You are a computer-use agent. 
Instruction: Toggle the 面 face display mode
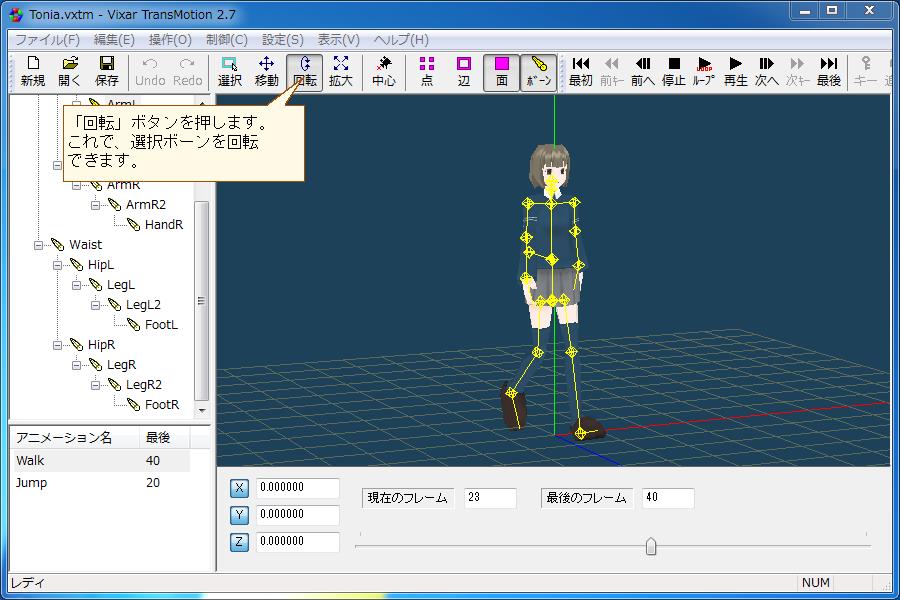(x=500, y=71)
